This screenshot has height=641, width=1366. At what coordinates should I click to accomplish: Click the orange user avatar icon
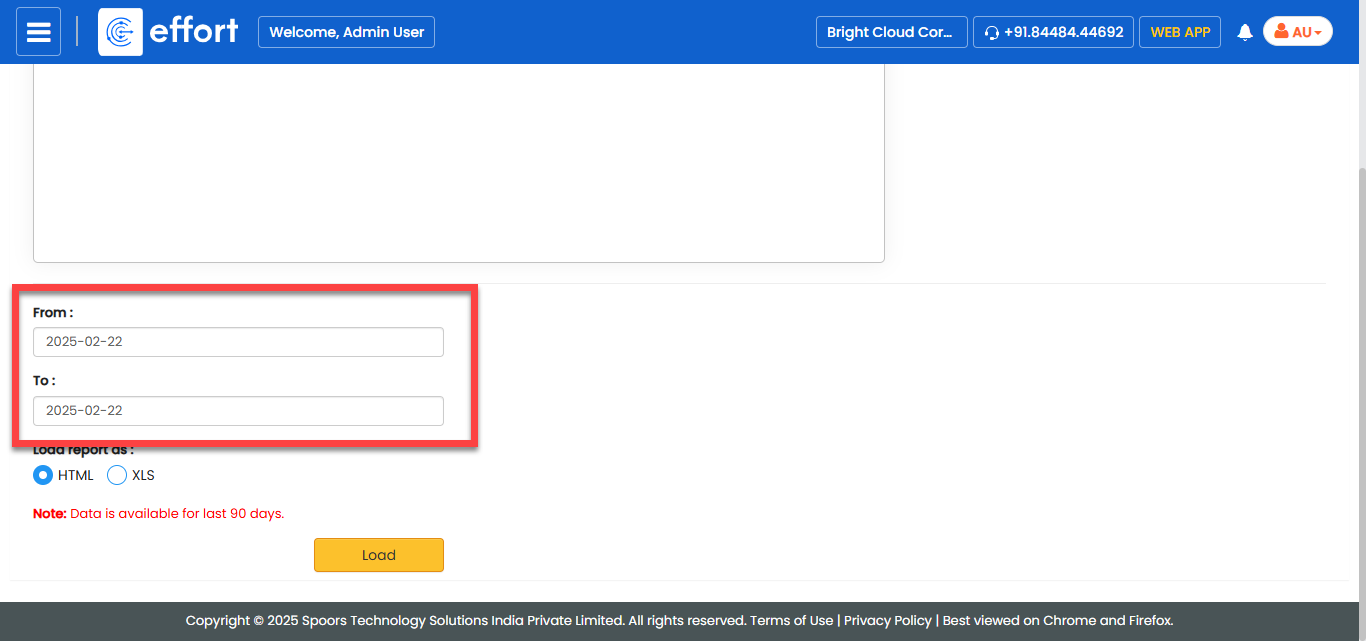click(1281, 32)
